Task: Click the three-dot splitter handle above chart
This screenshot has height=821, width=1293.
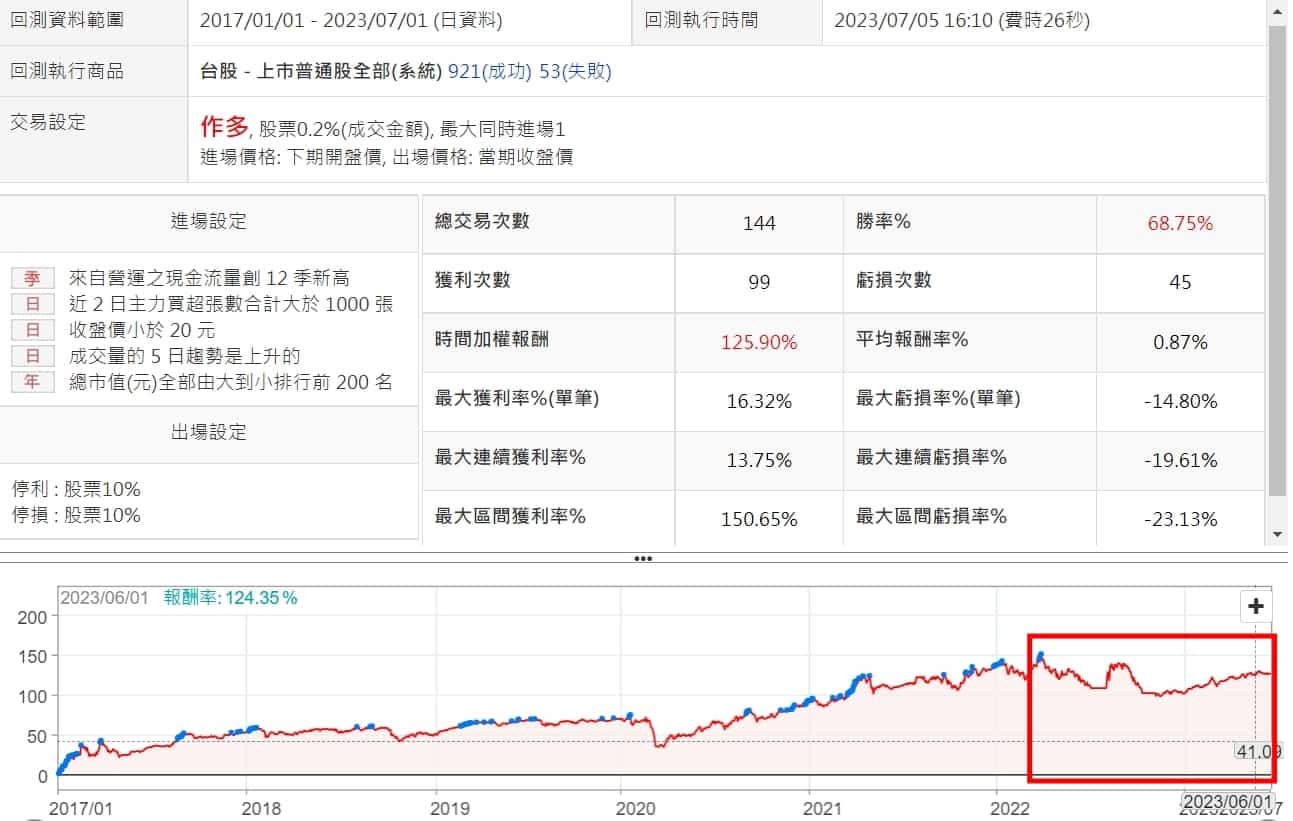Action: [x=643, y=559]
